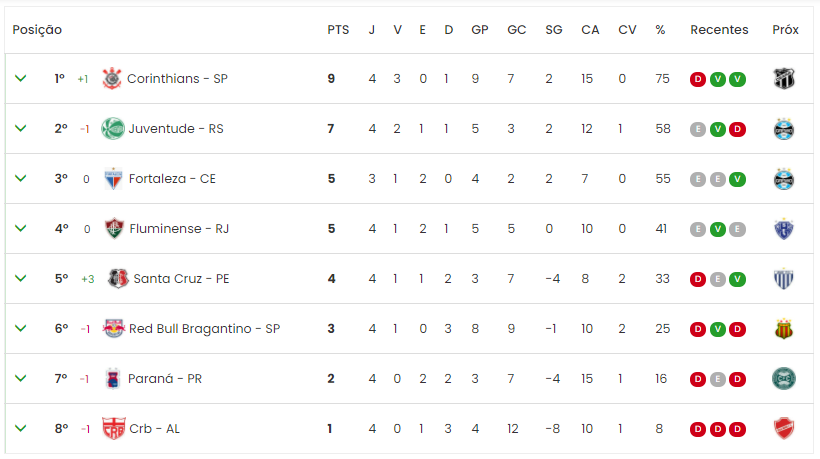Click the Fluminense crest icon
The width and height of the screenshot is (820, 459).
[x=114, y=228]
